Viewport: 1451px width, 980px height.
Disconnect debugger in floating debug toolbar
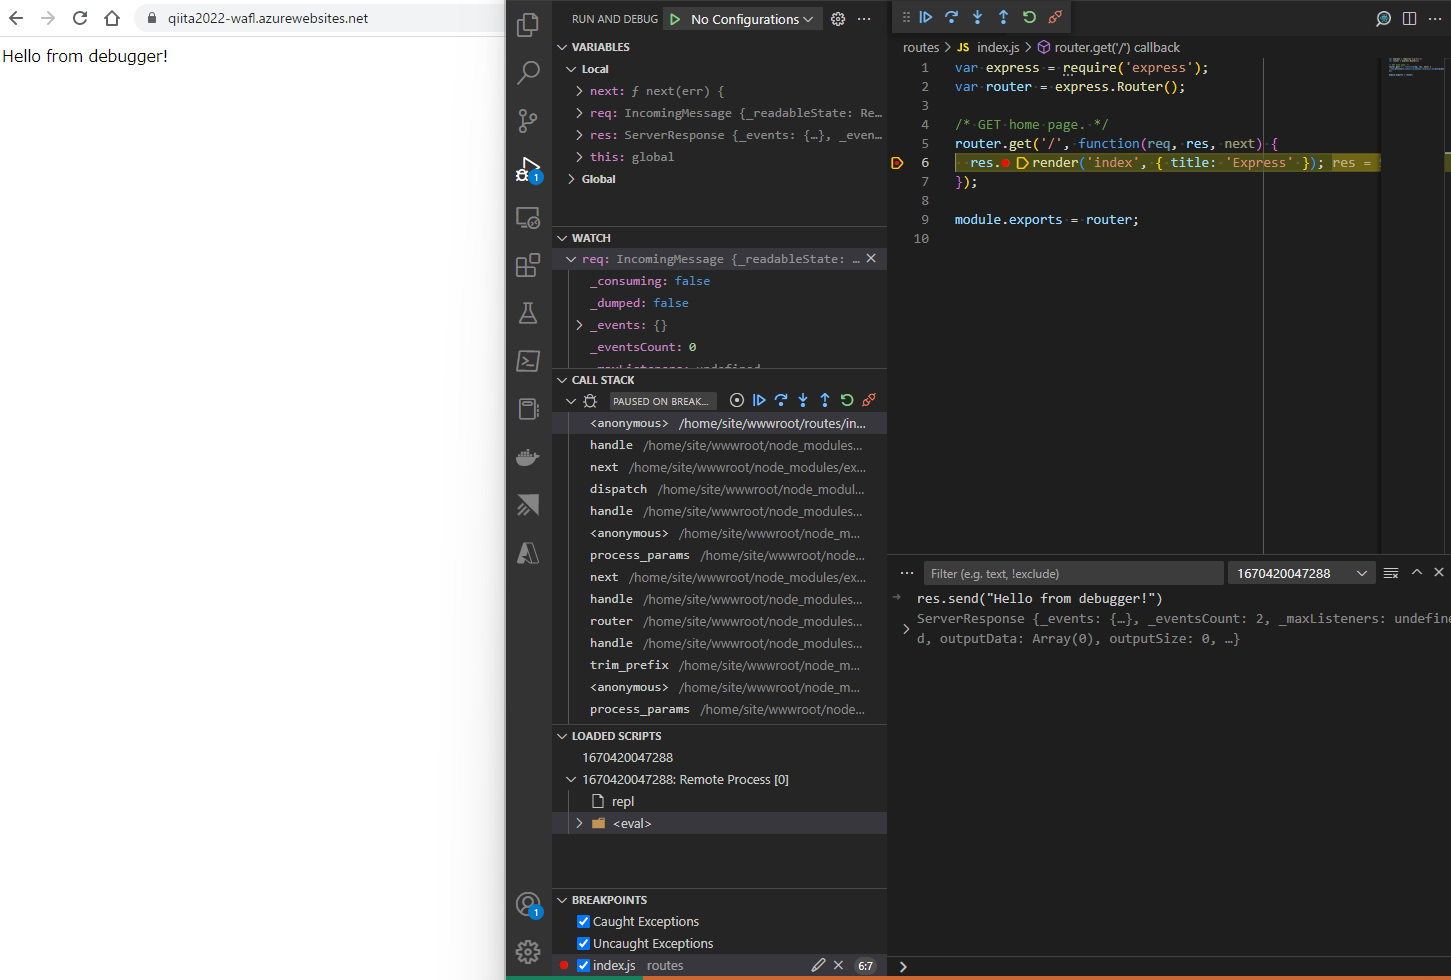1055,17
